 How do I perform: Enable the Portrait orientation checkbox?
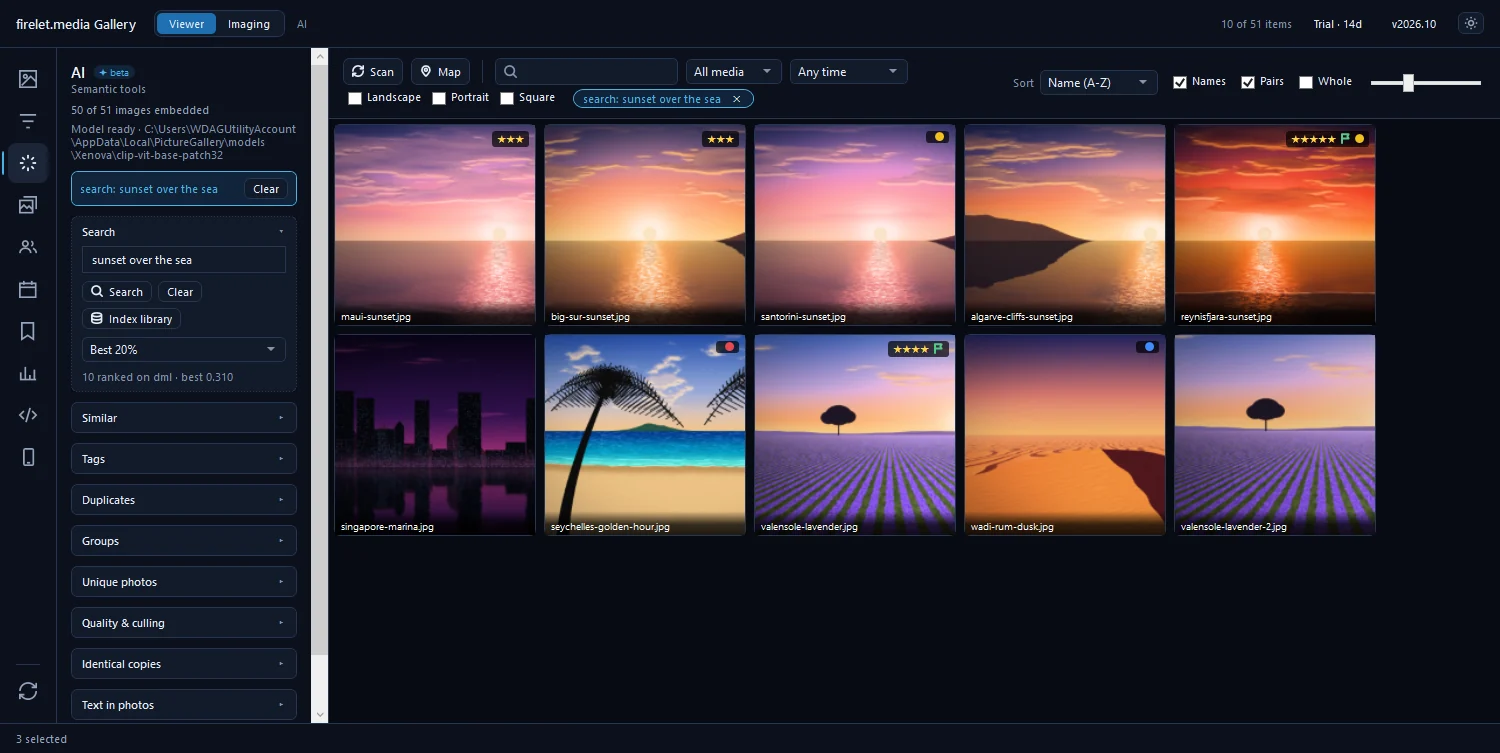[439, 98]
